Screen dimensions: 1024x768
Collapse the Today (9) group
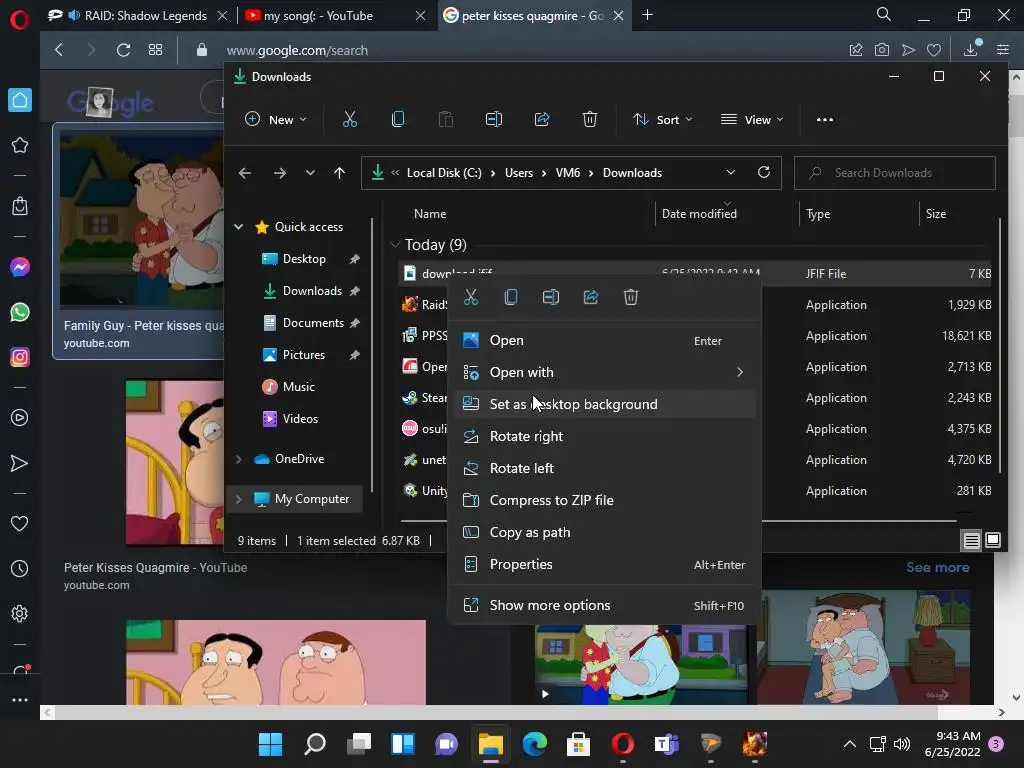(394, 245)
